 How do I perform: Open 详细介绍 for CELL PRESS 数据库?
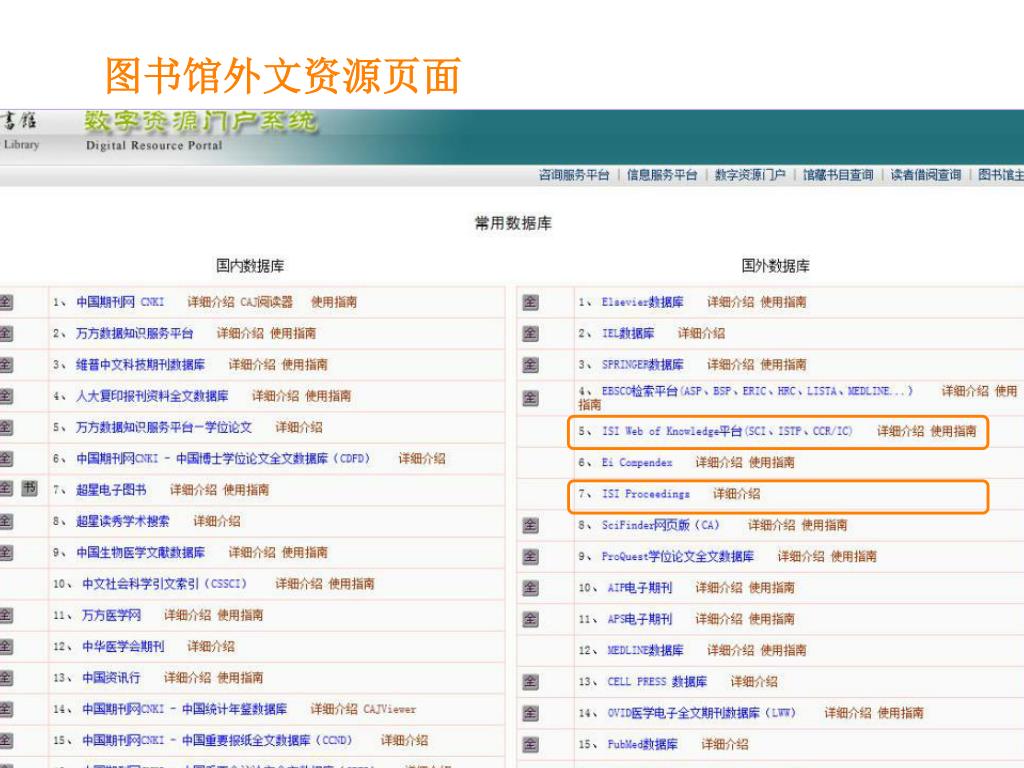pyautogui.click(x=754, y=682)
